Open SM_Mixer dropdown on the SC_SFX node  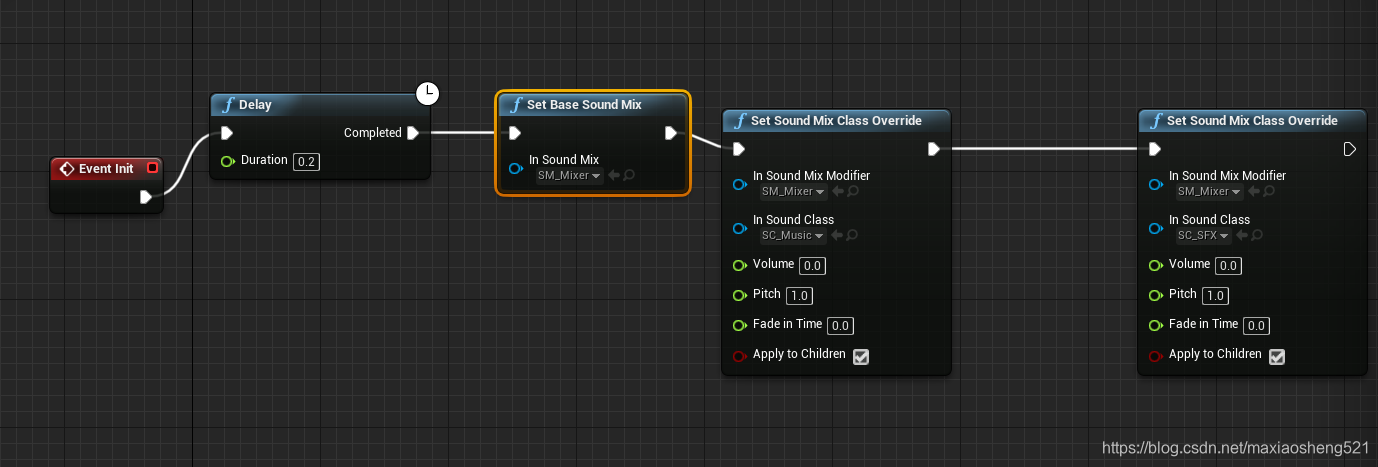pyautogui.click(x=1210, y=192)
